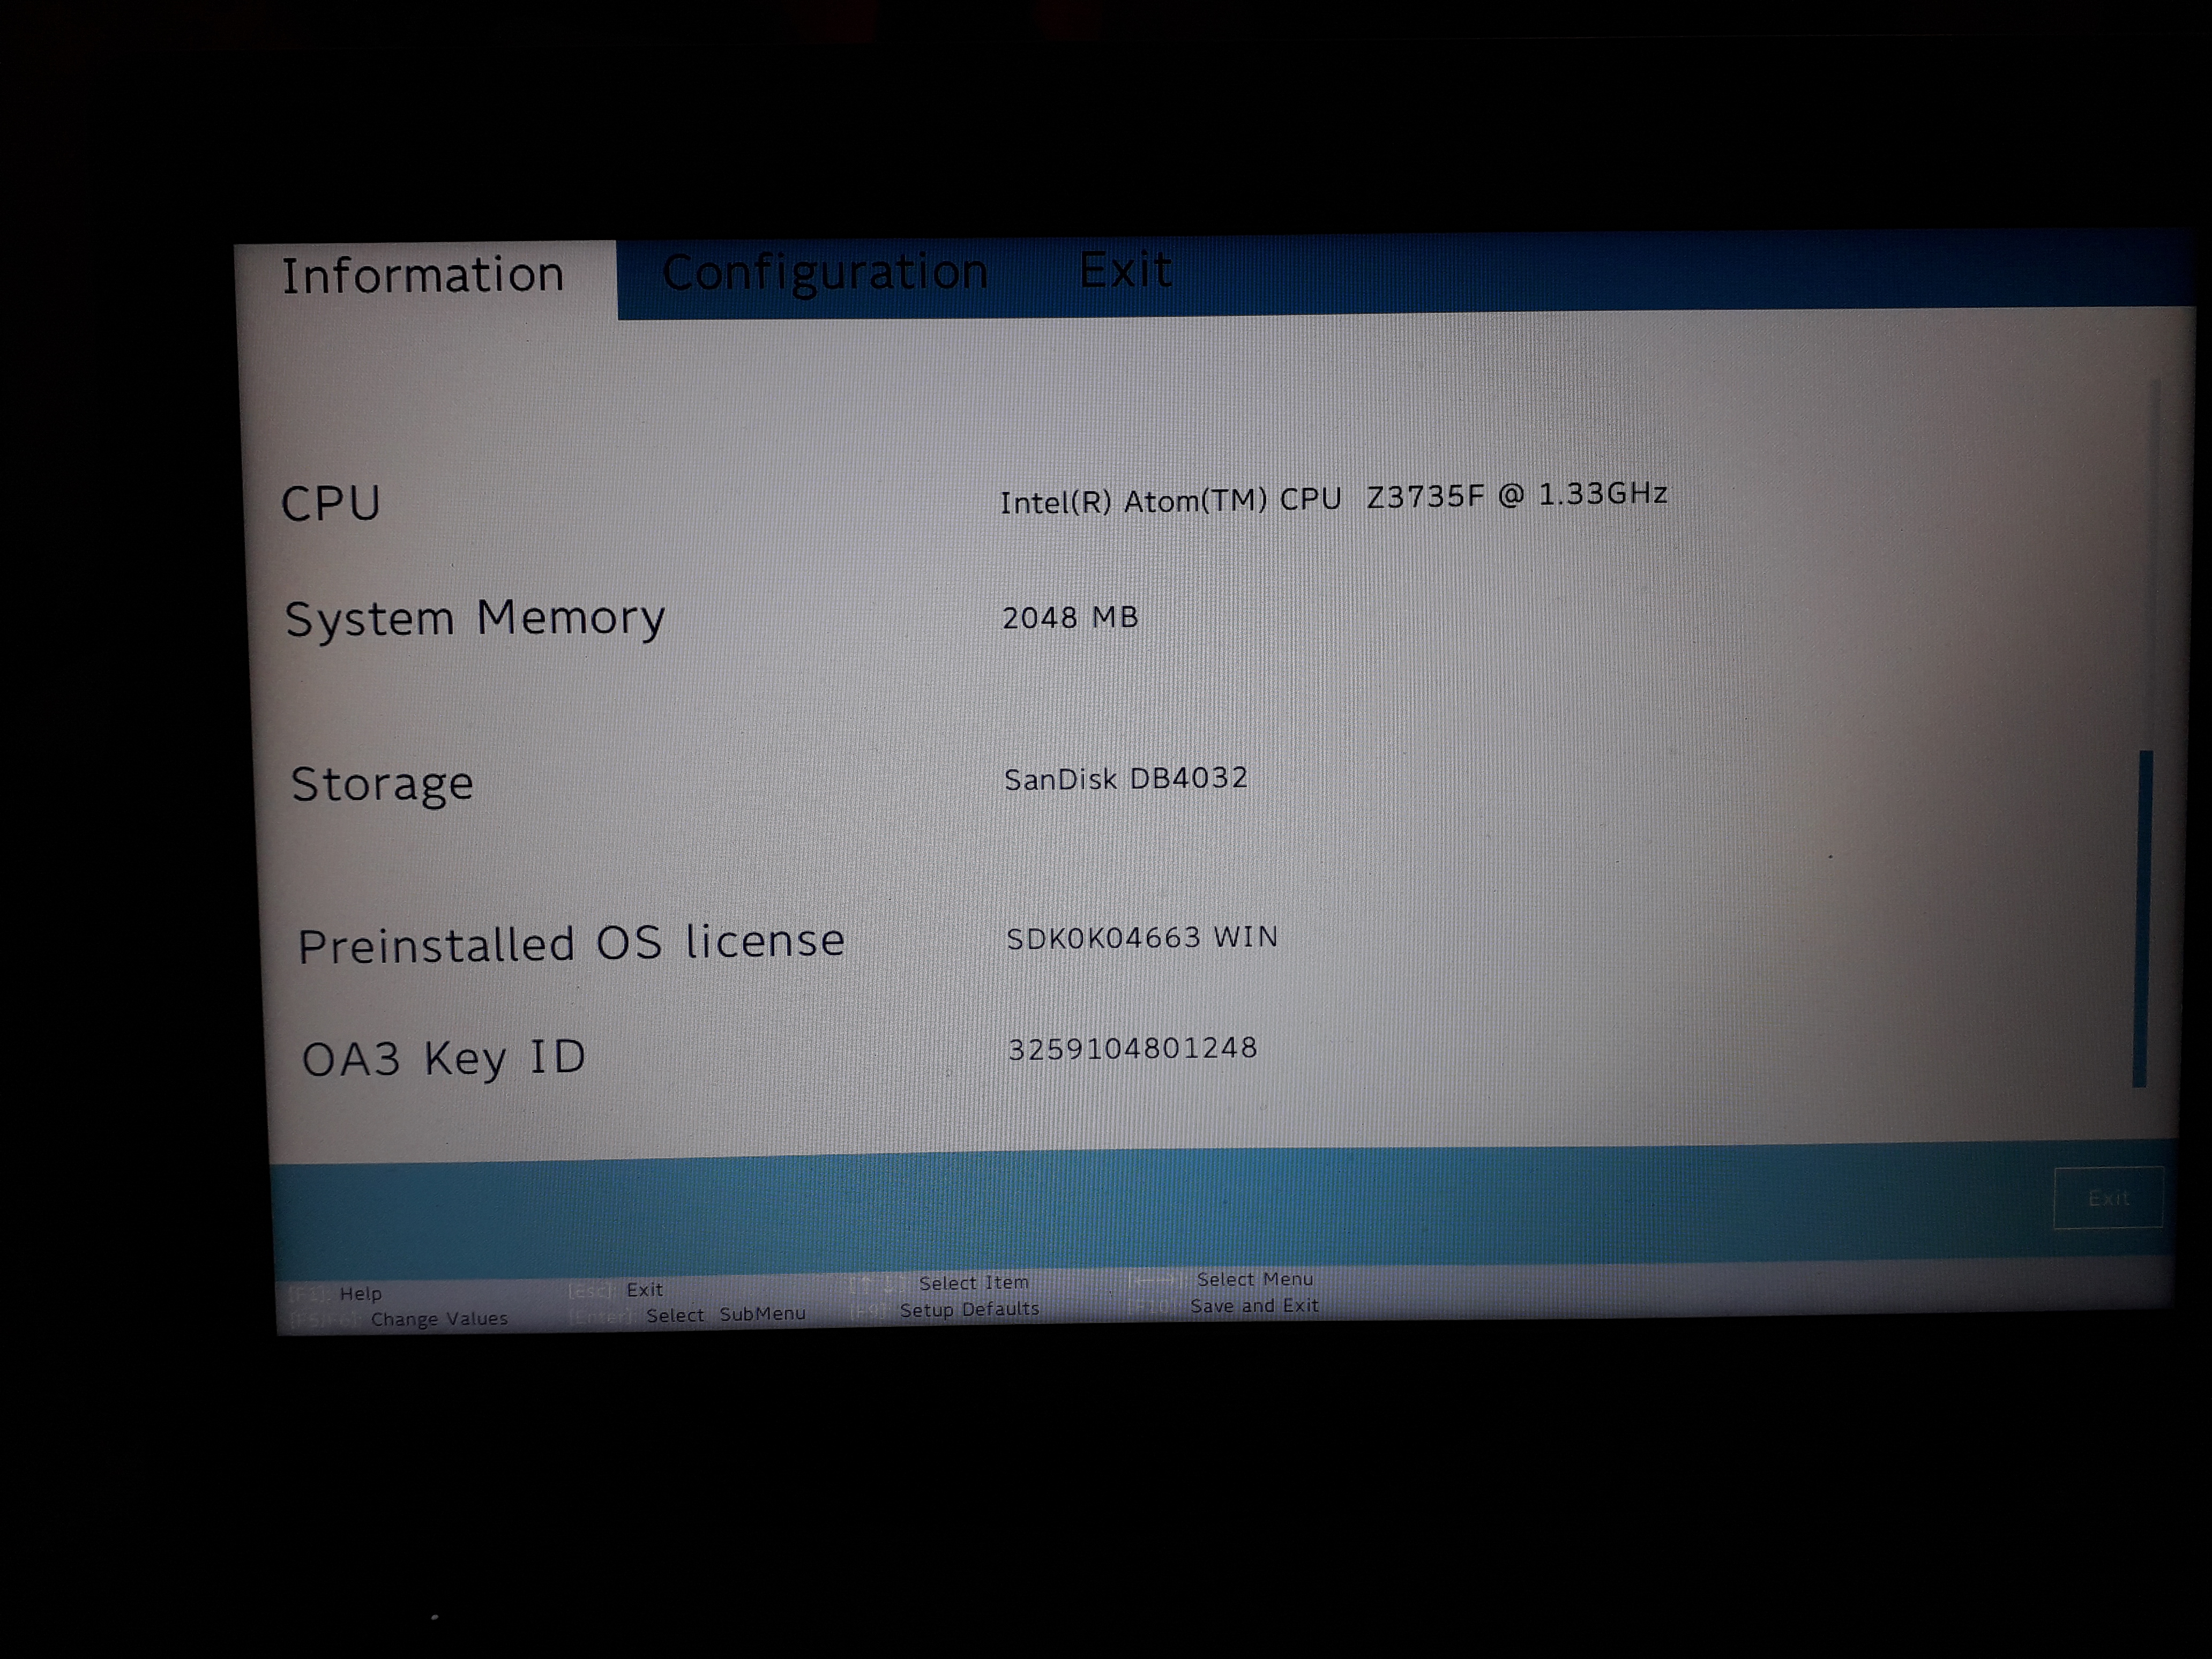2212x1659 pixels.
Task: Click the Help hint in footer
Action: point(359,1293)
